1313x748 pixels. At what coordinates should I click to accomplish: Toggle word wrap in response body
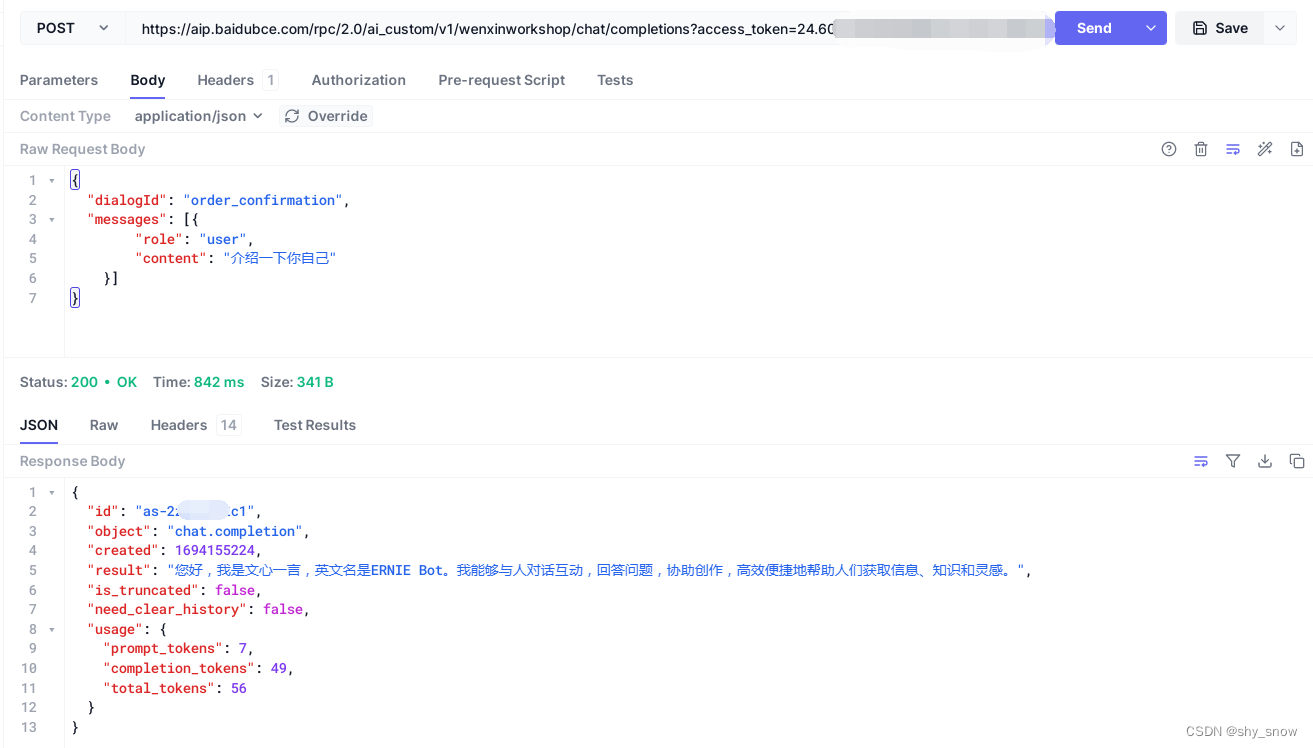click(1201, 461)
